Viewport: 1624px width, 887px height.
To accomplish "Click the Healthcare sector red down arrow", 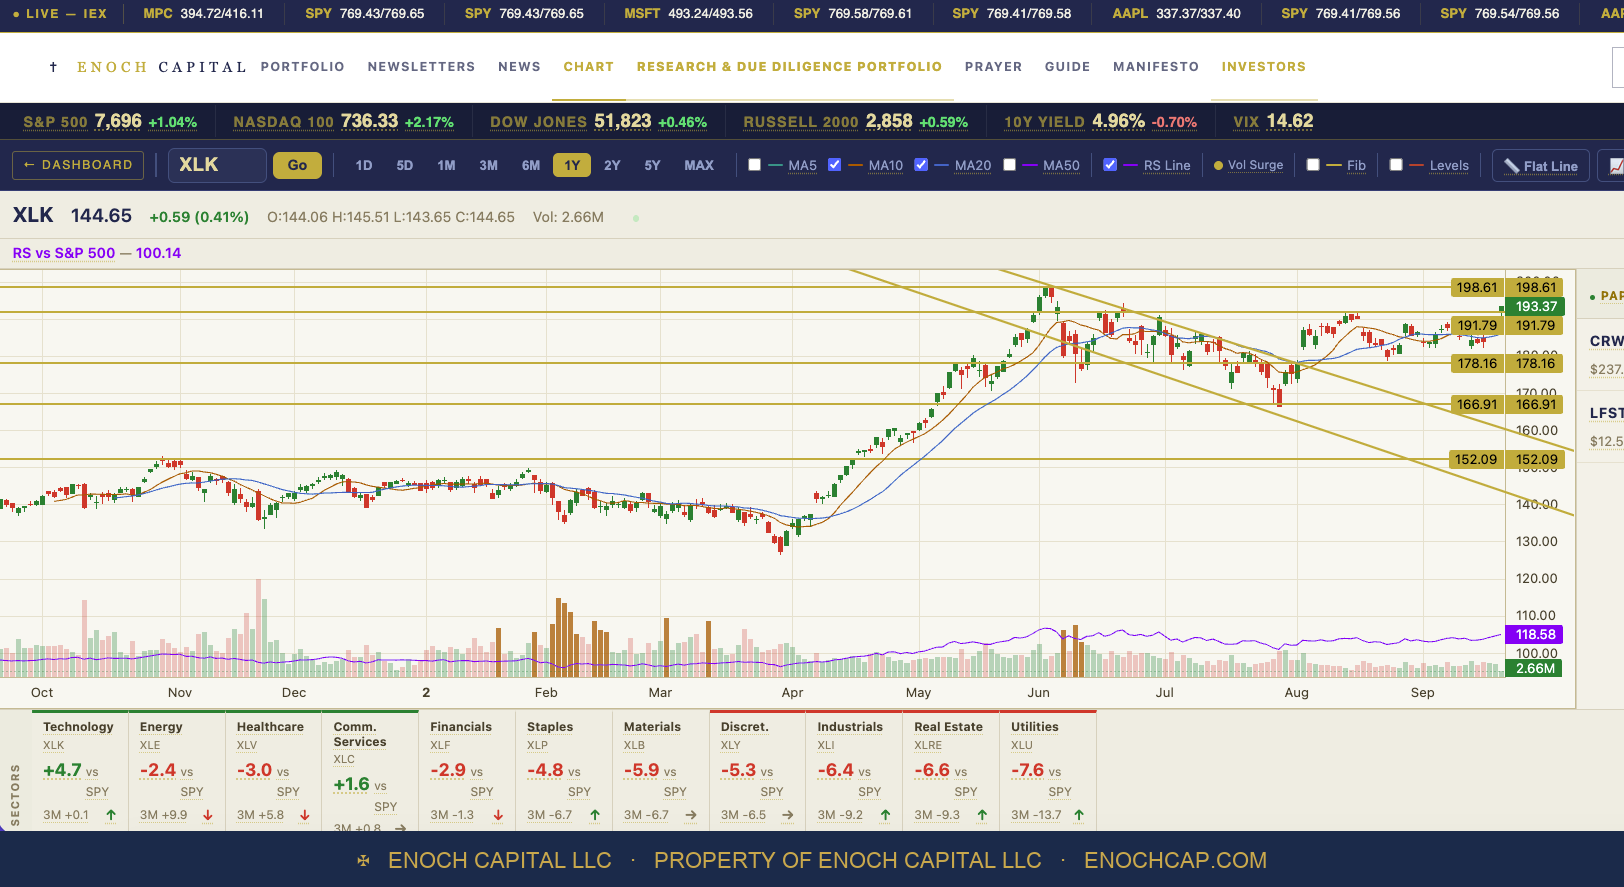I will (305, 815).
